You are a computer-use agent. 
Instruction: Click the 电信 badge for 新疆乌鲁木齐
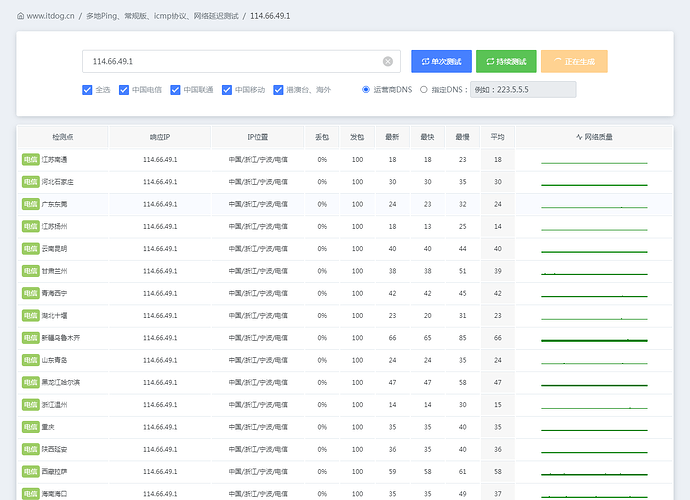tap(30, 338)
